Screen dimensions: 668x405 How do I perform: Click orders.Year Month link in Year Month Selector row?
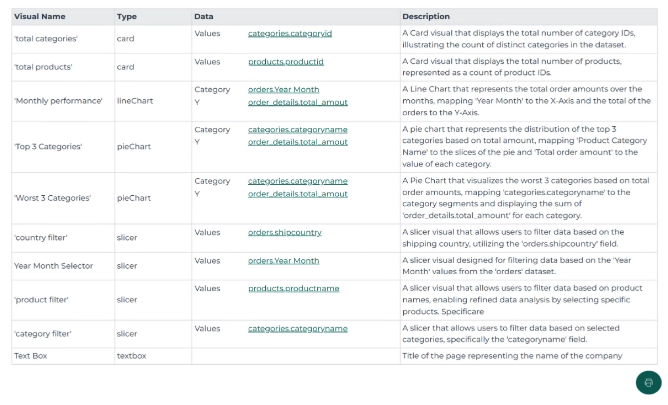(x=283, y=260)
